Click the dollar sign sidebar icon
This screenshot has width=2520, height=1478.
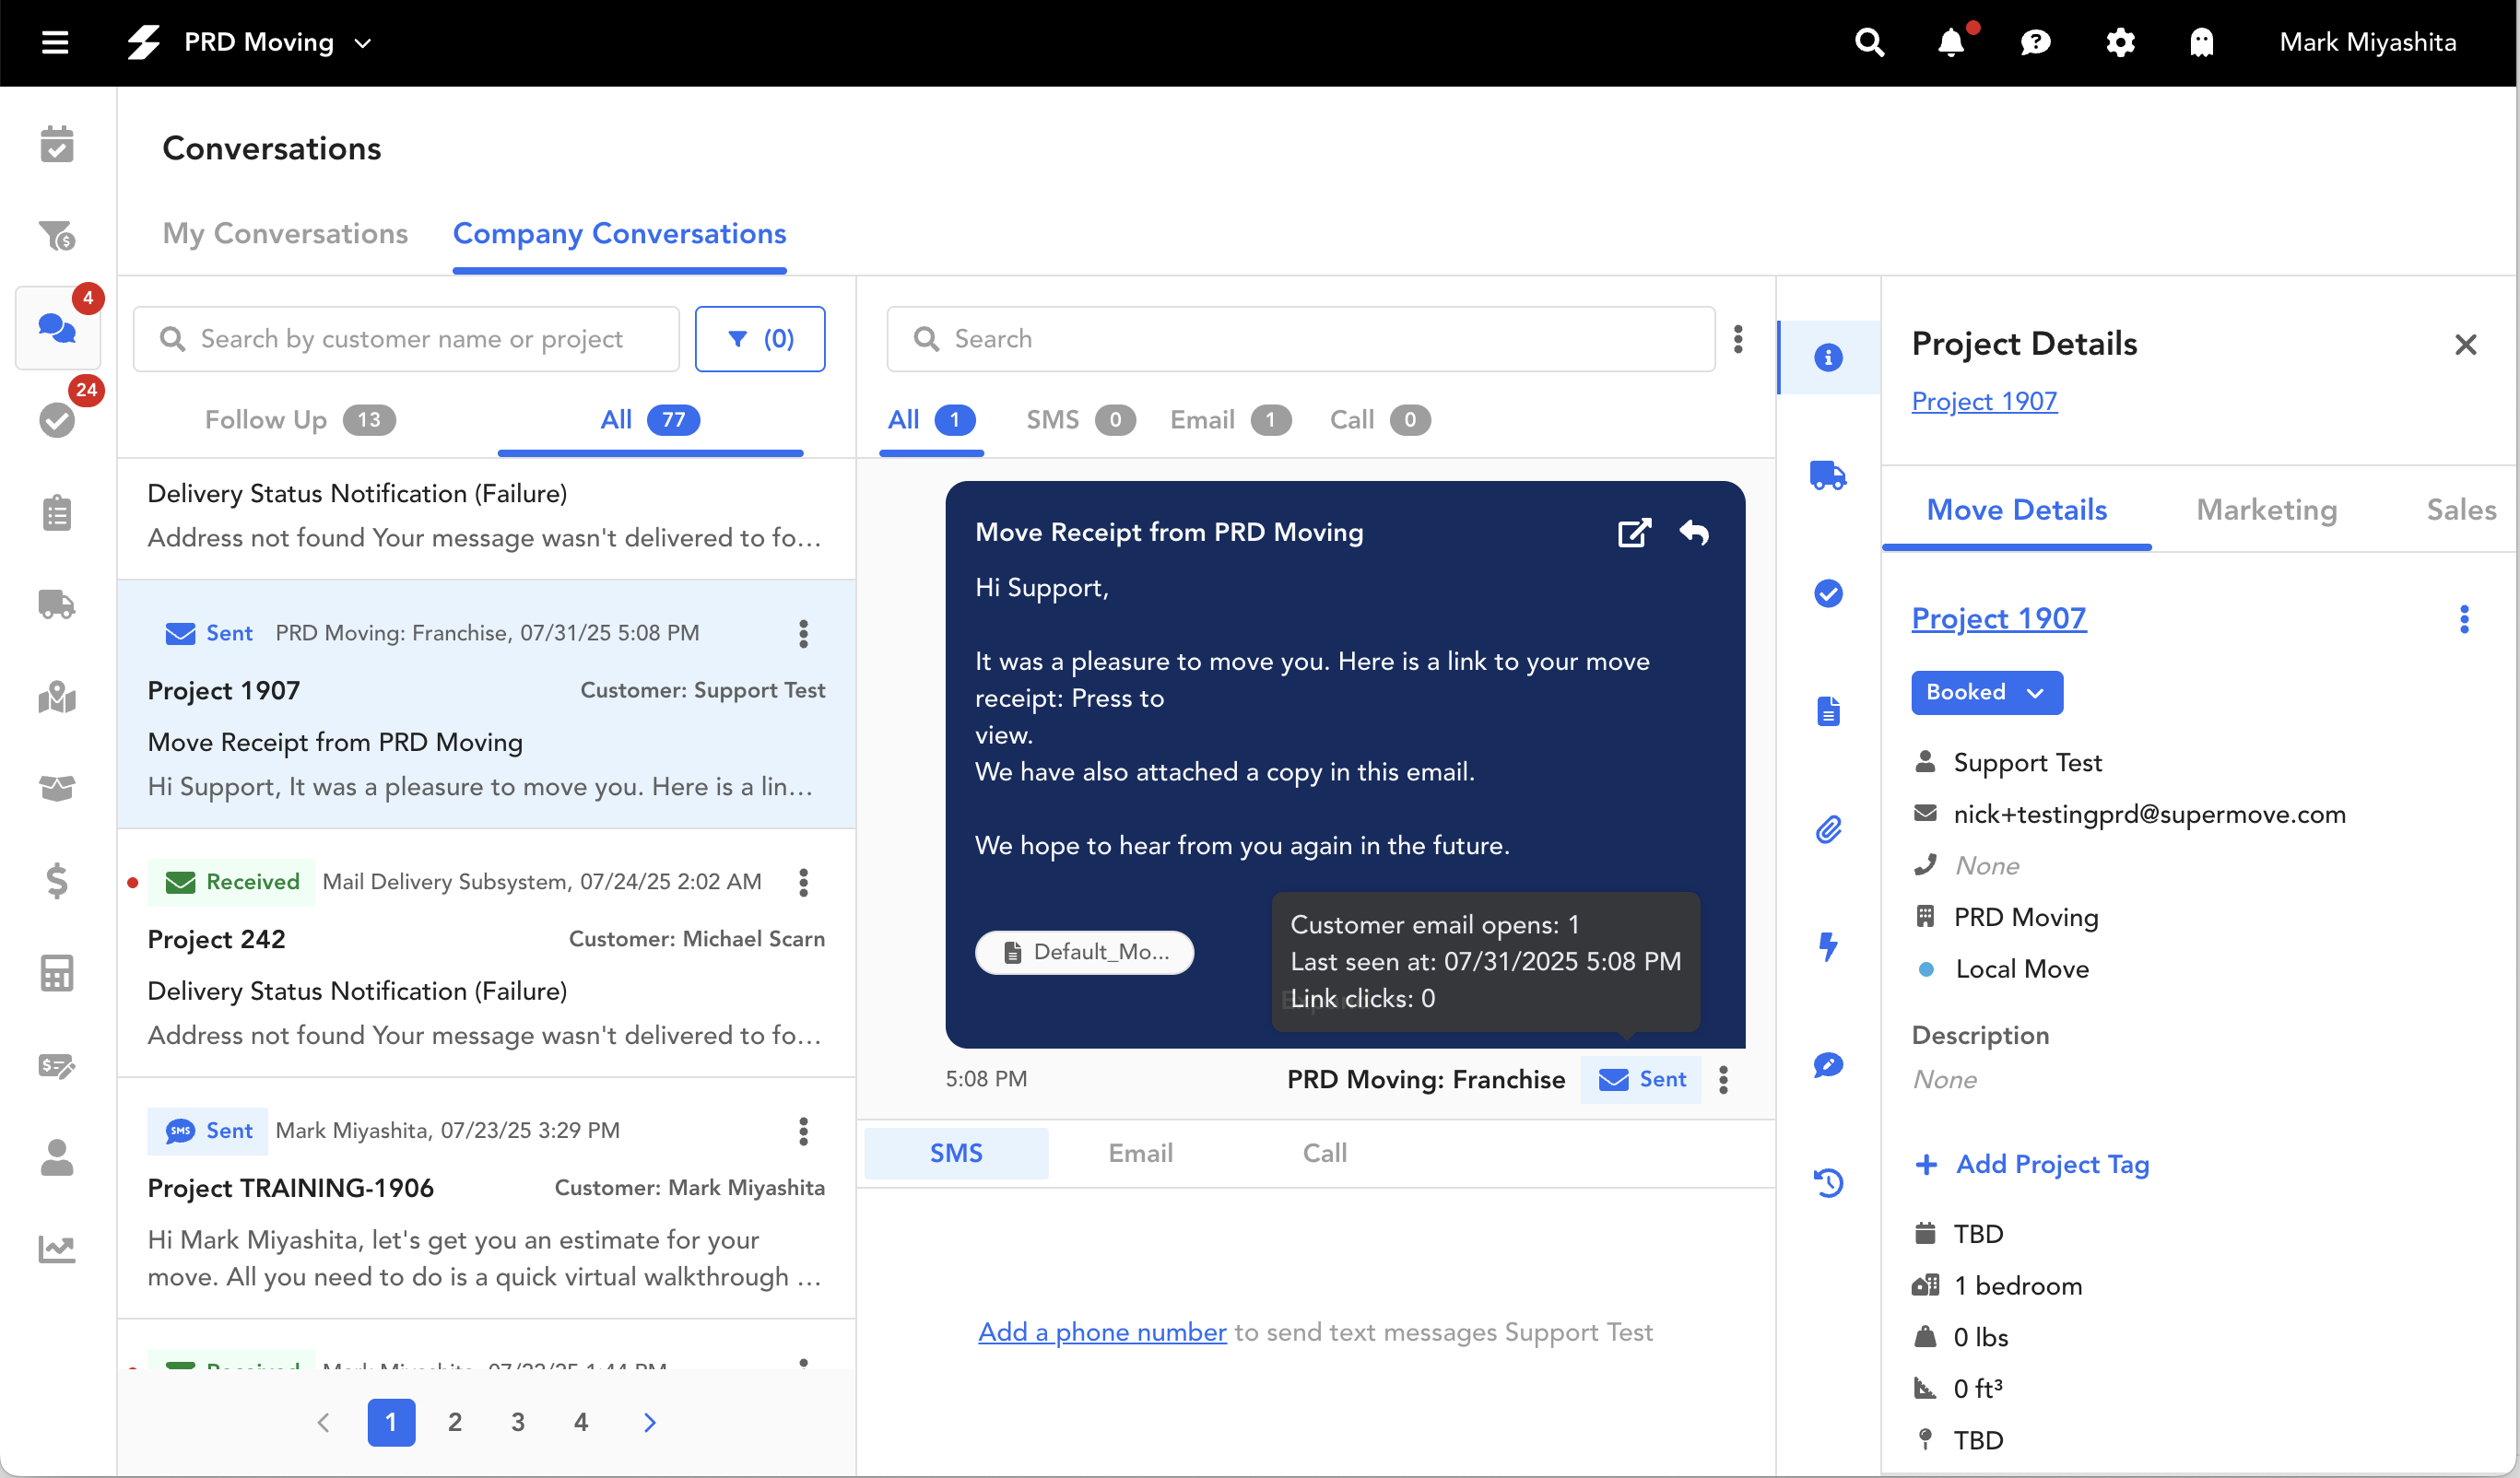point(57,880)
